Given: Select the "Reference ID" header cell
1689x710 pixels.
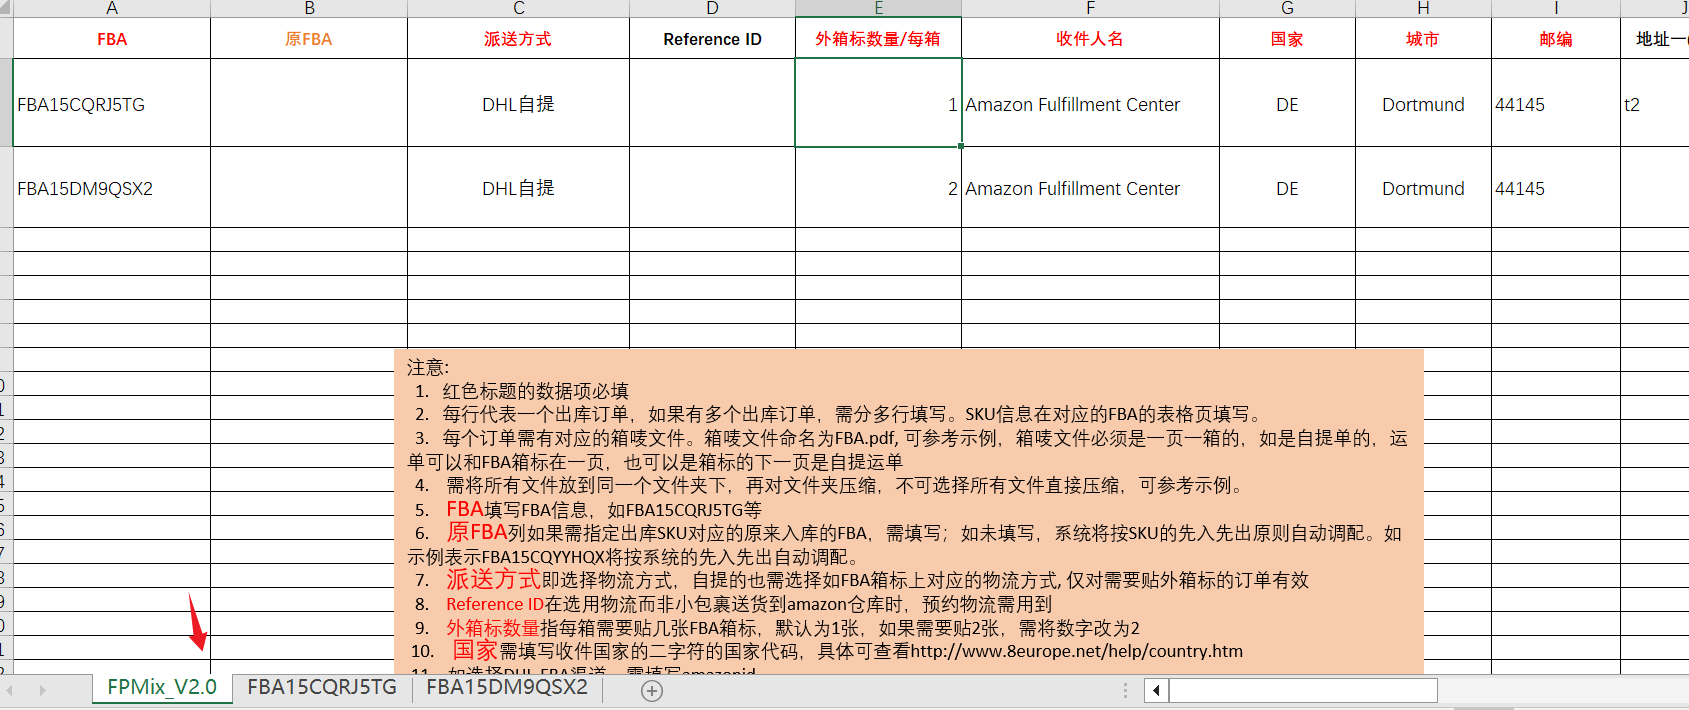Looking at the screenshot, I should 712,39.
